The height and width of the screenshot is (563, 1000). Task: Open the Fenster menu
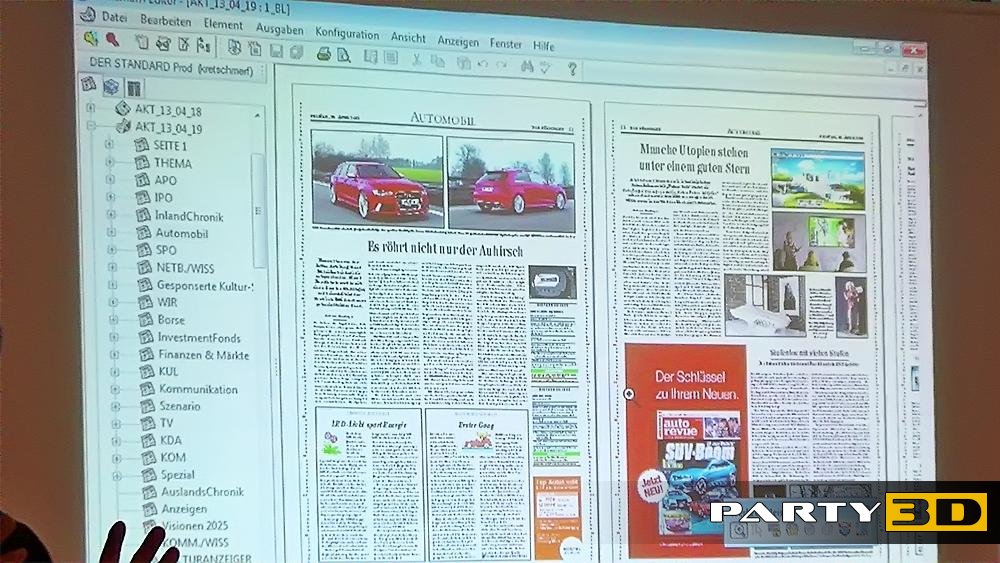[506, 44]
